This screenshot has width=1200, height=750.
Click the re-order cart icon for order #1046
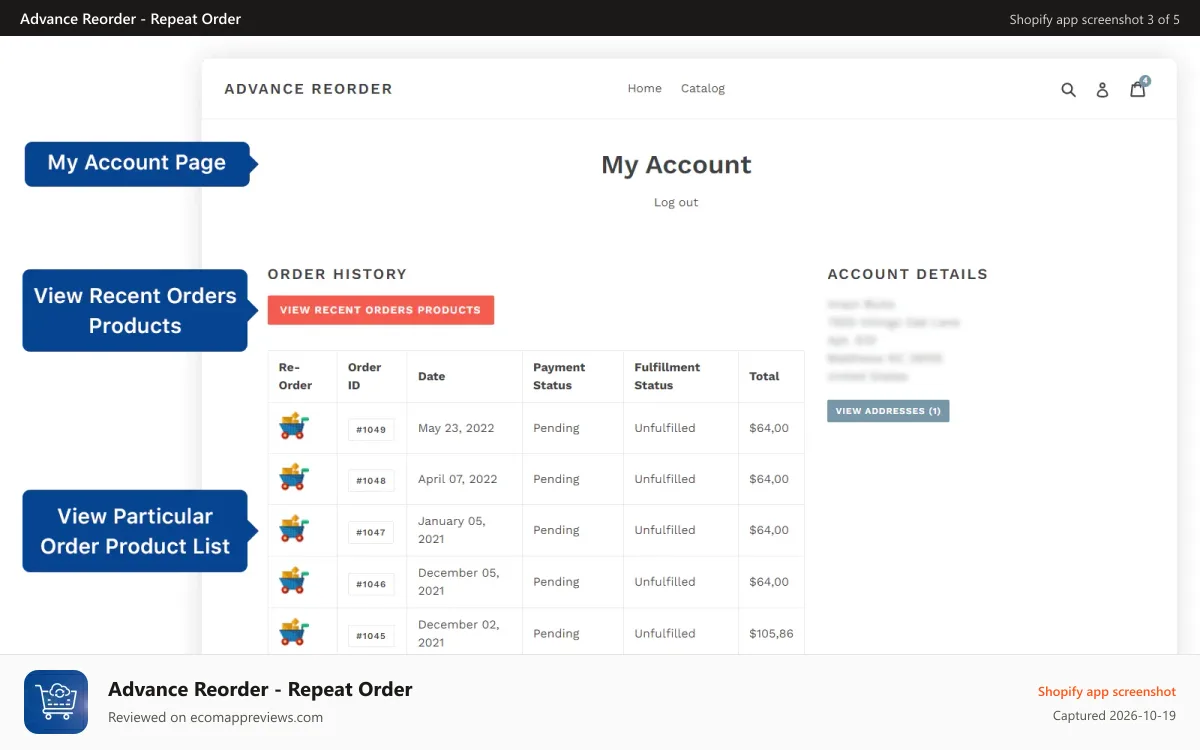click(293, 581)
